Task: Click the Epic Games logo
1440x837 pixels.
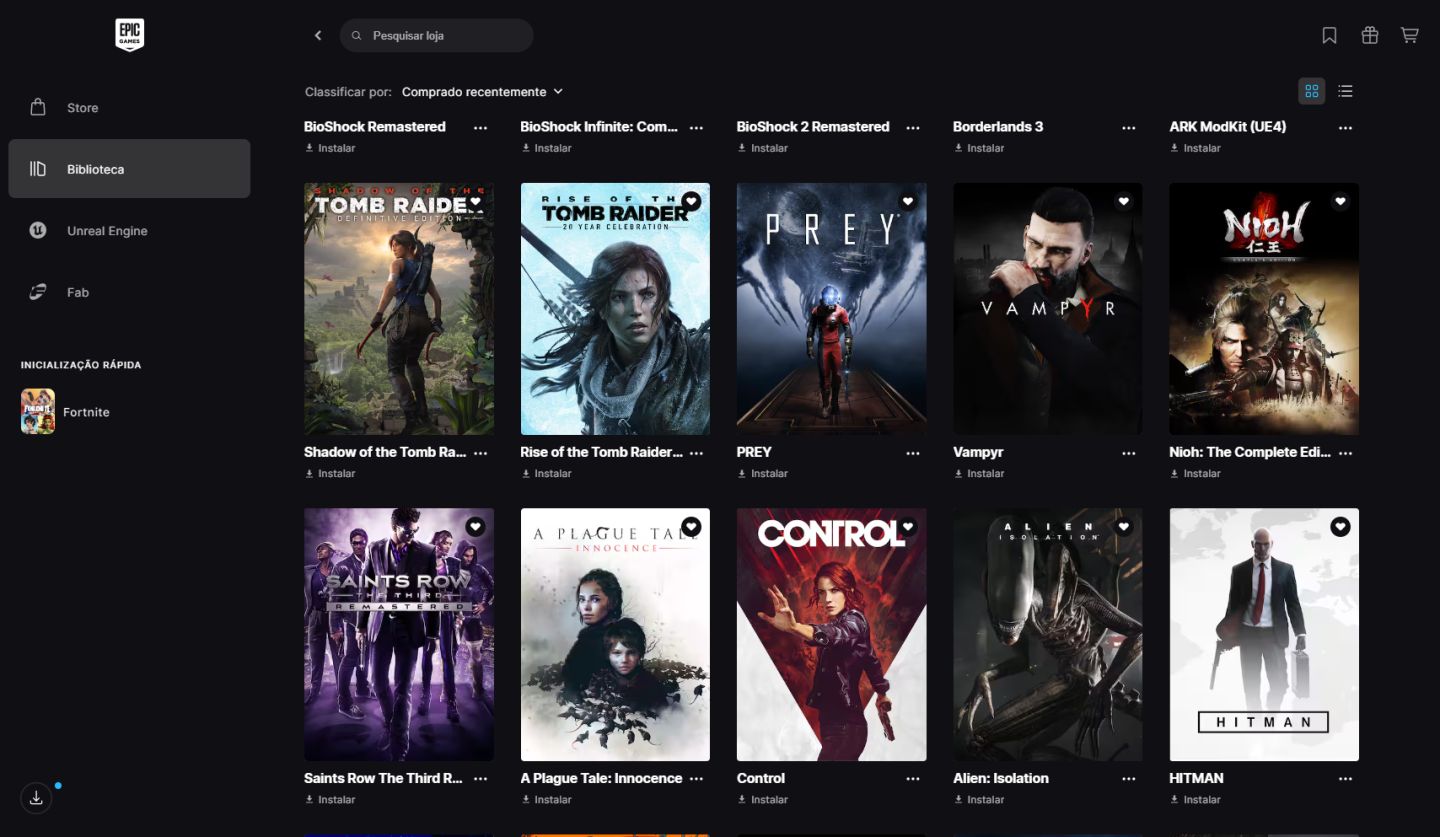Action: pos(130,35)
